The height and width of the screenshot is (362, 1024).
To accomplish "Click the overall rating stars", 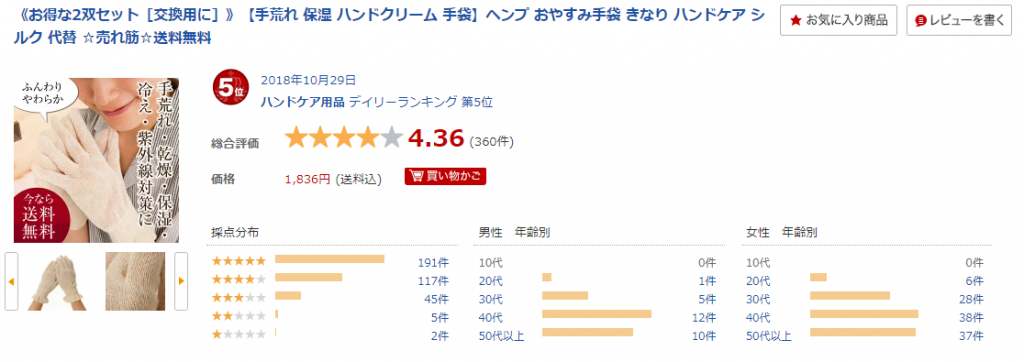I will point(344,138).
